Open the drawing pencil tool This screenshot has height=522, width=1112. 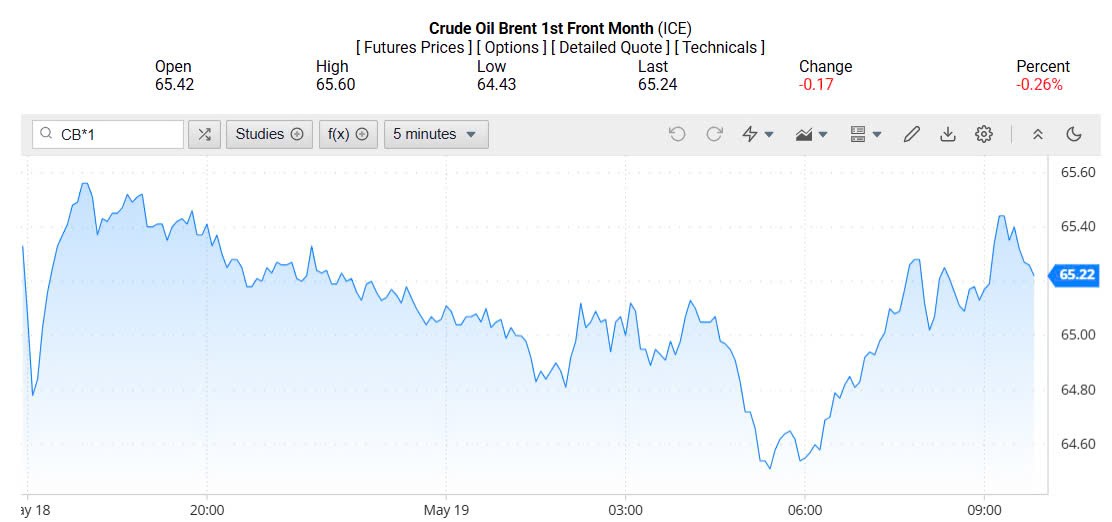911,134
